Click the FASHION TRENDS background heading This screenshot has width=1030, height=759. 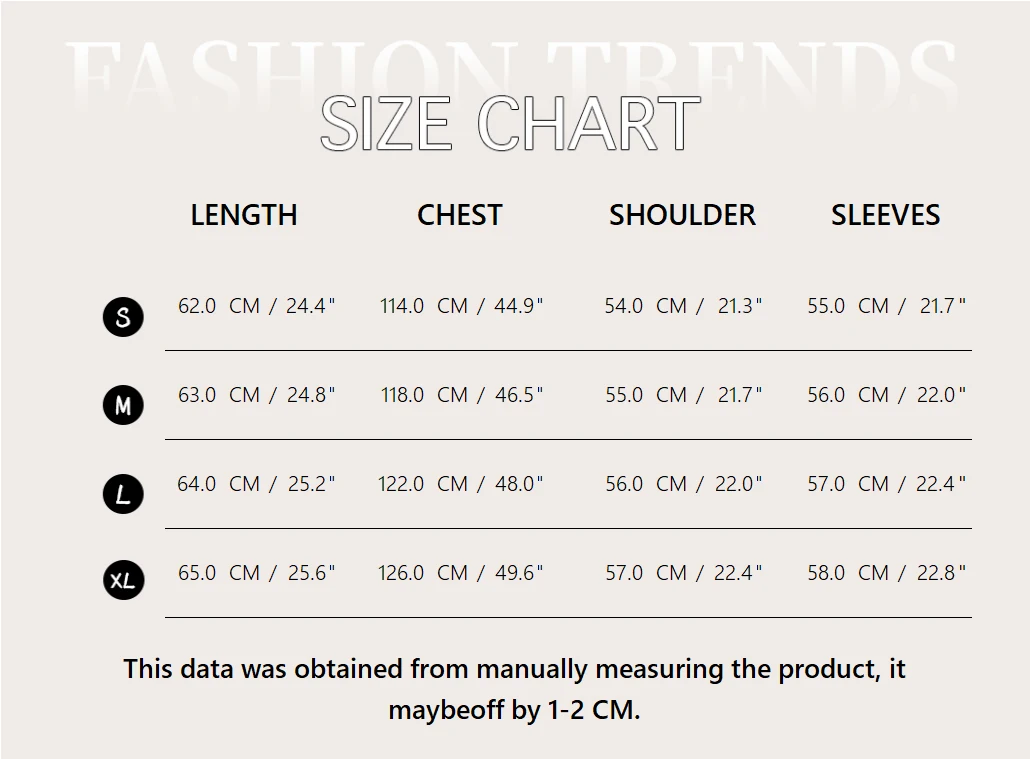pos(510,70)
